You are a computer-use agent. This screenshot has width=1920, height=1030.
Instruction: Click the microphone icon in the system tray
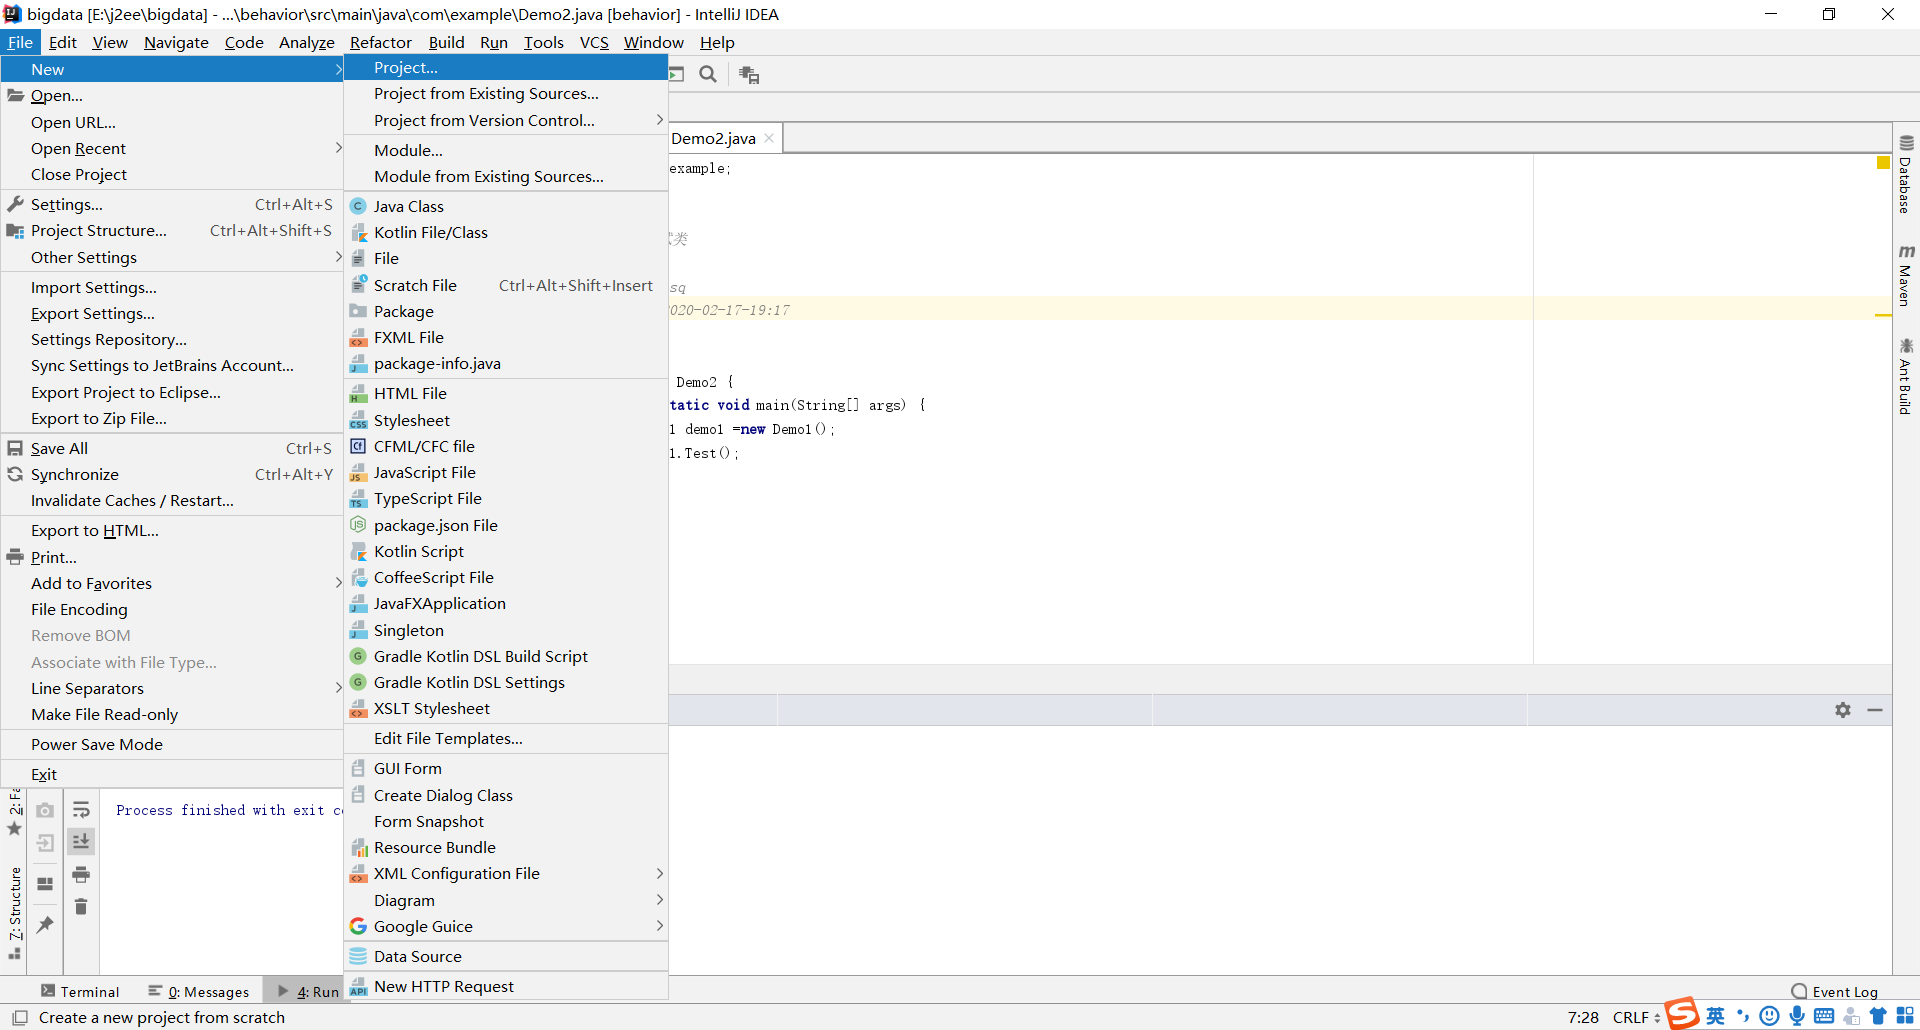(x=1797, y=1016)
